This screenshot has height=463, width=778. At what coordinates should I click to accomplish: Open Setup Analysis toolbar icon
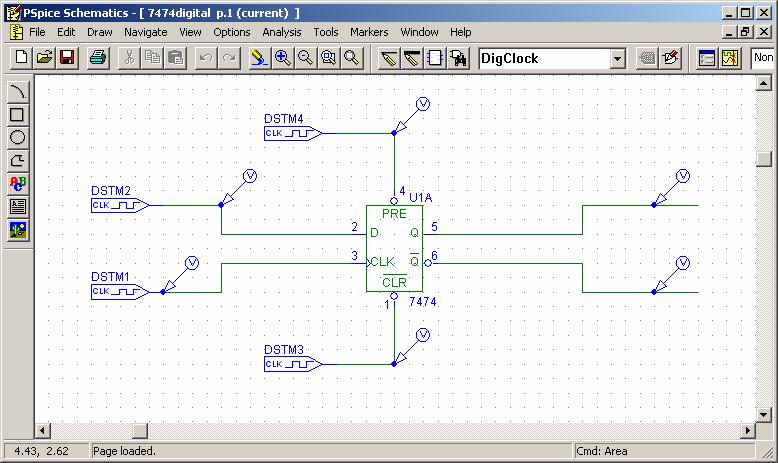pos(707,58)
